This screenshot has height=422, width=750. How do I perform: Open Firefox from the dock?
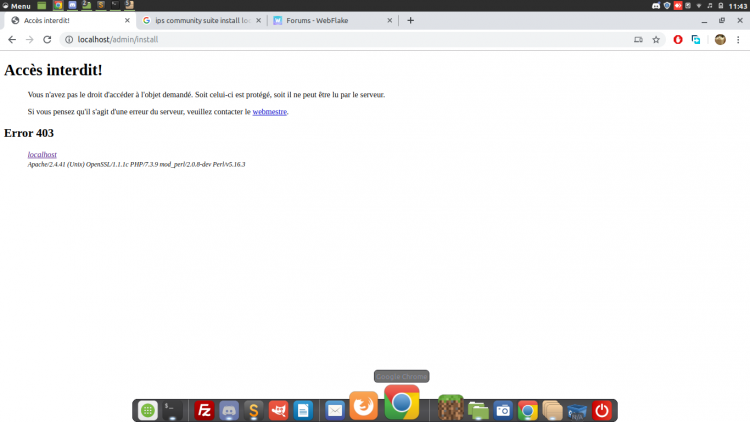[363, 404]
